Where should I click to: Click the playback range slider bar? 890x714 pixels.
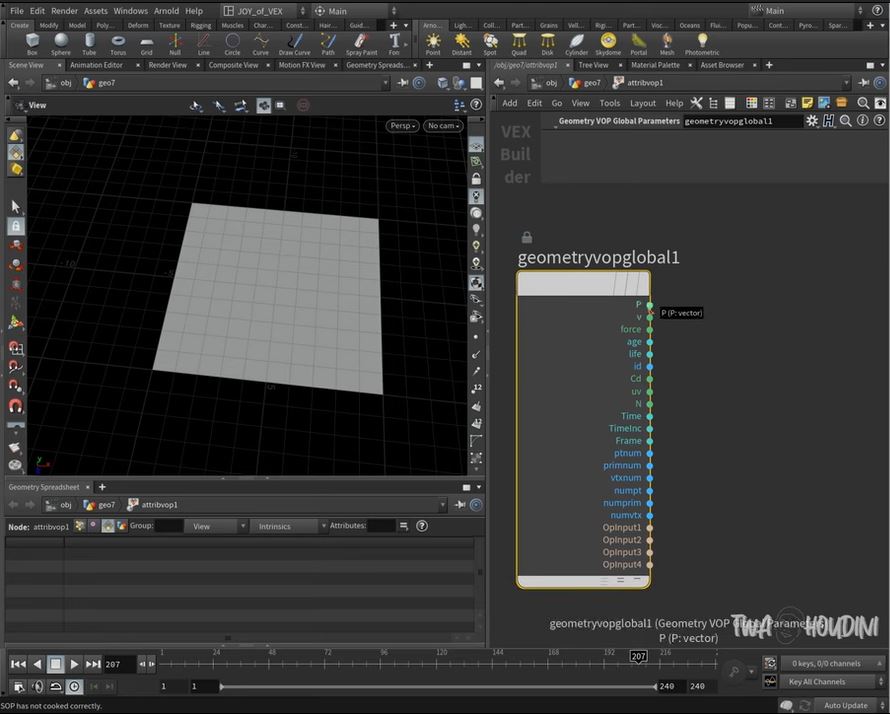[438, 687]
